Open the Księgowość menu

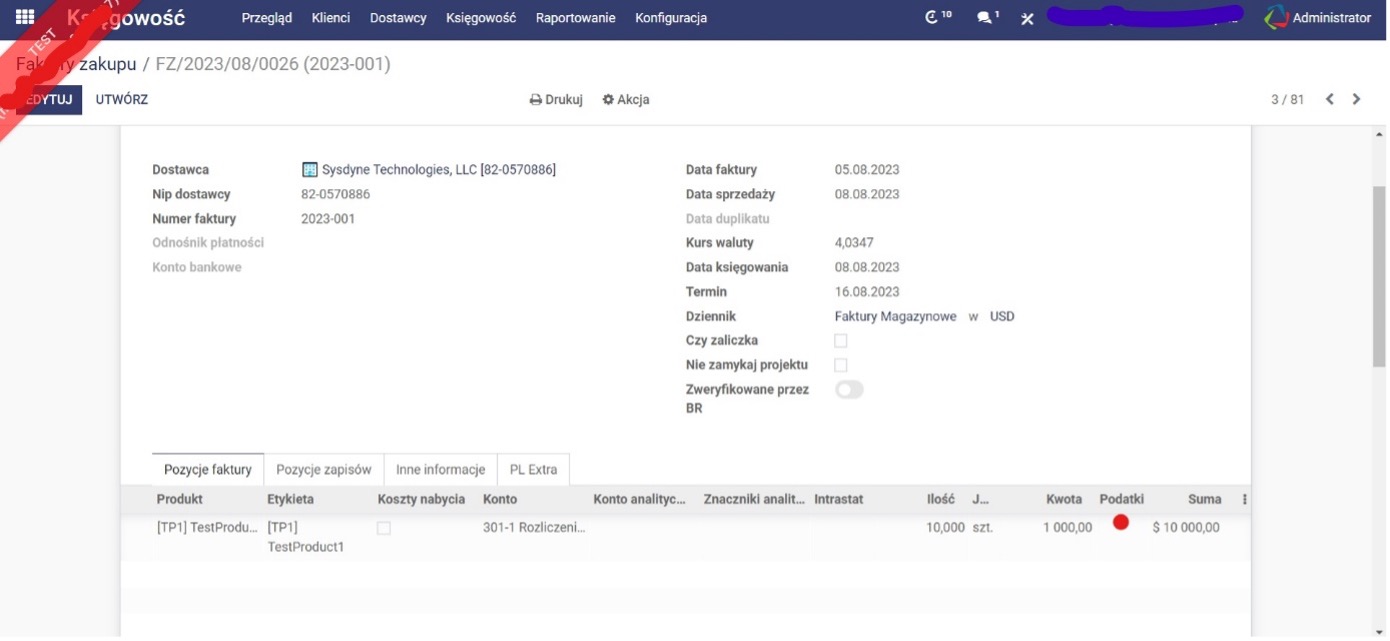(481, 18)
